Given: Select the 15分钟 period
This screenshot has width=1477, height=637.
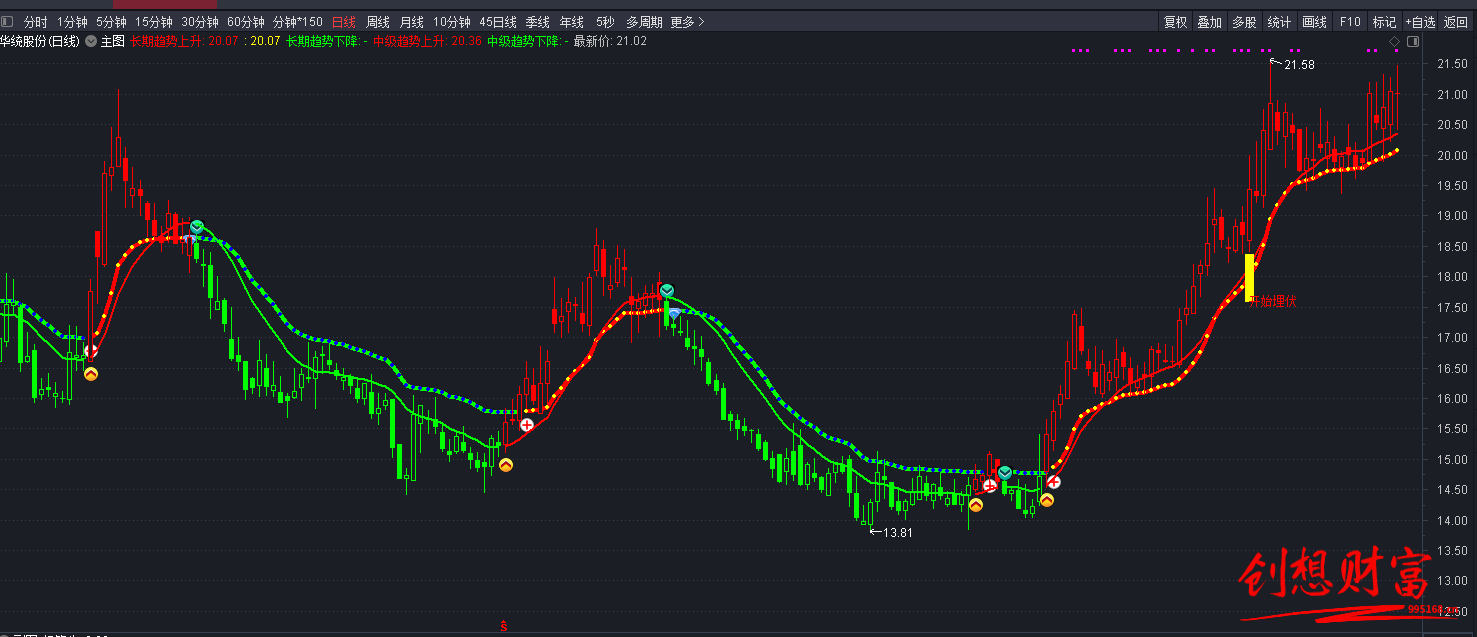Looking at the screenshot, I should coord(154,22).
